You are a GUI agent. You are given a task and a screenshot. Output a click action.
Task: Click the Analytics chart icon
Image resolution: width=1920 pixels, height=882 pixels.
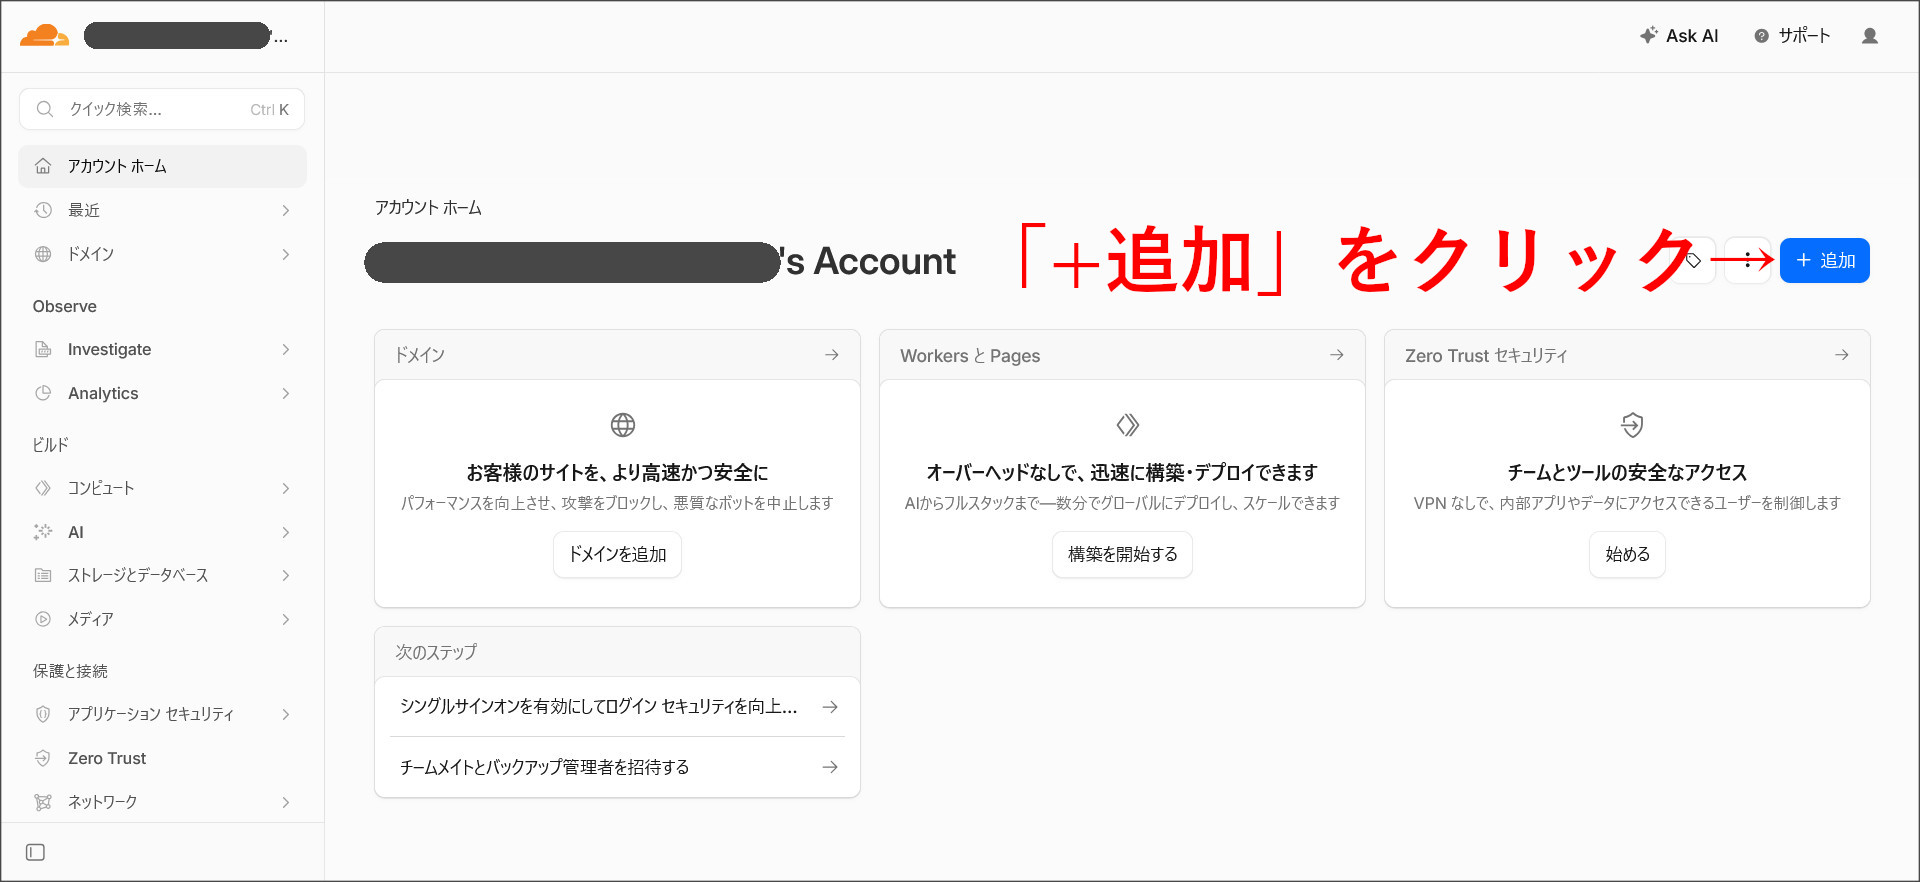(43, 393)
